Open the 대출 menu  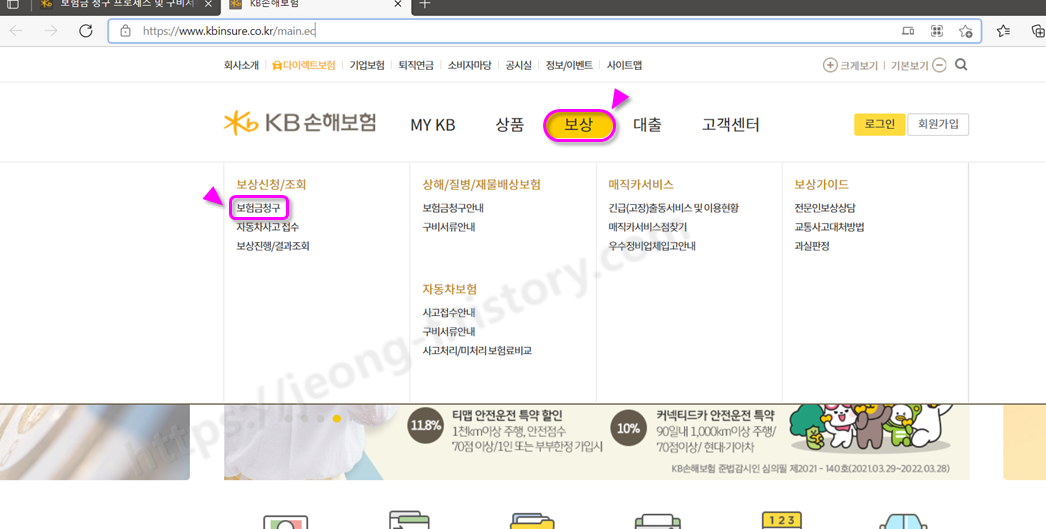pos(647,125)
